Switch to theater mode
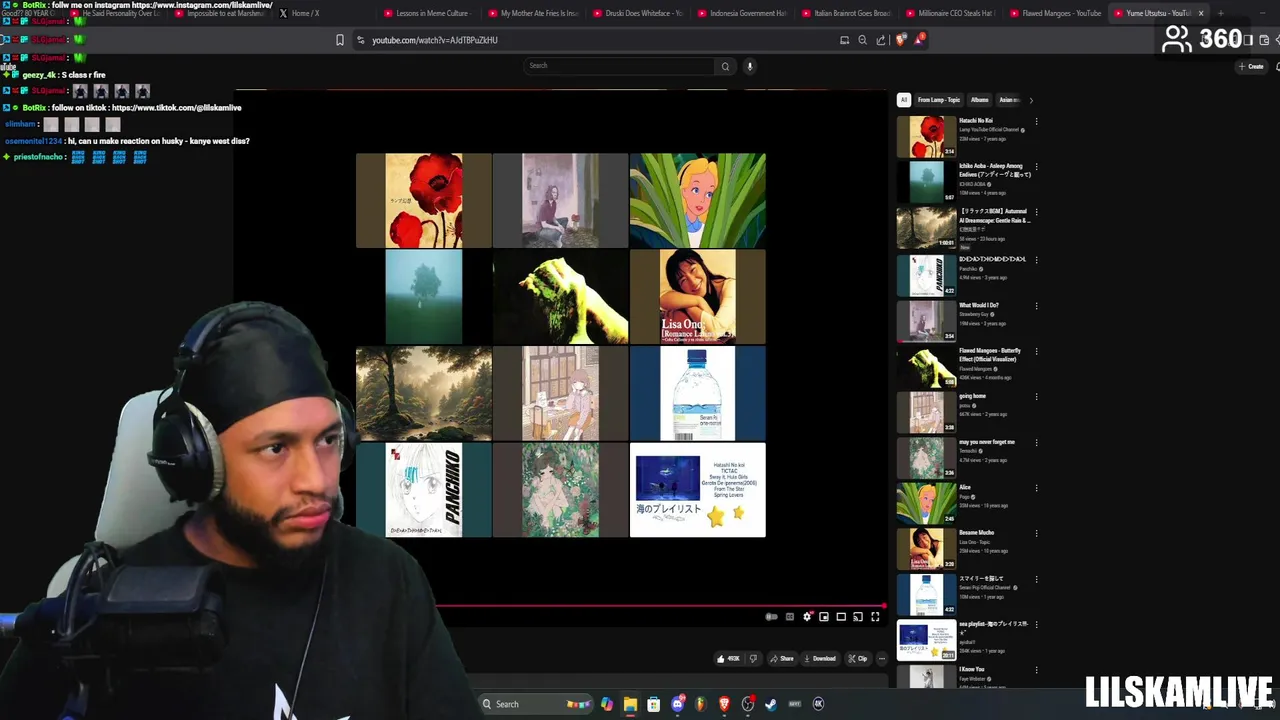 (841, 617)
